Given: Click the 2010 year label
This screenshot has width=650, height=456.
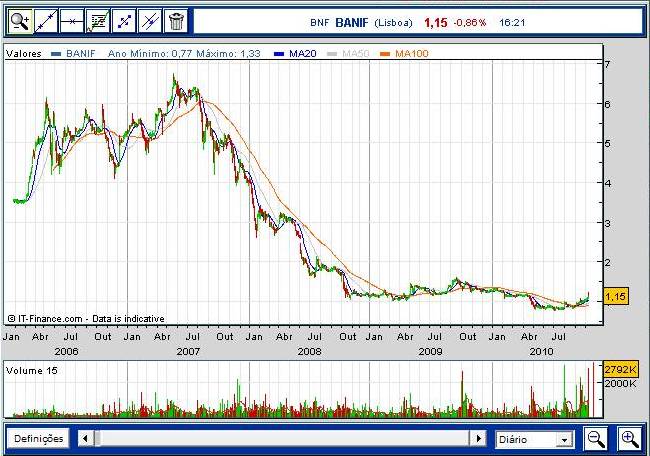Looking at the screenshot, I should point(541,352).
